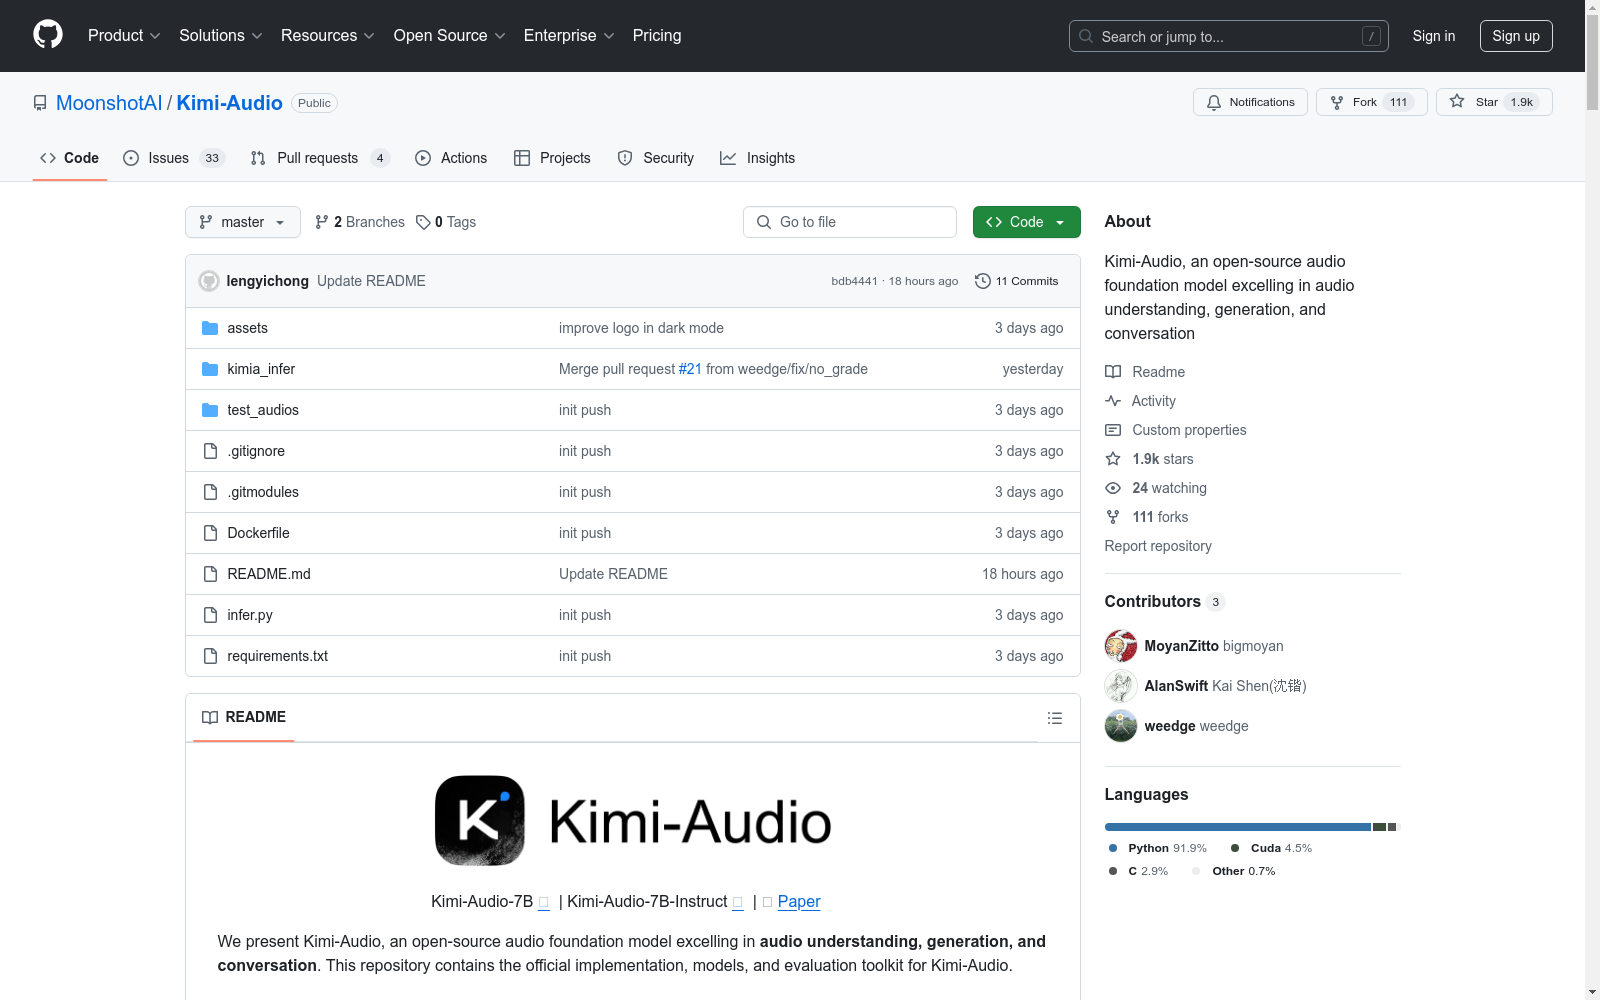Open the MoonshotAI owner link

[x=109, y=103]
